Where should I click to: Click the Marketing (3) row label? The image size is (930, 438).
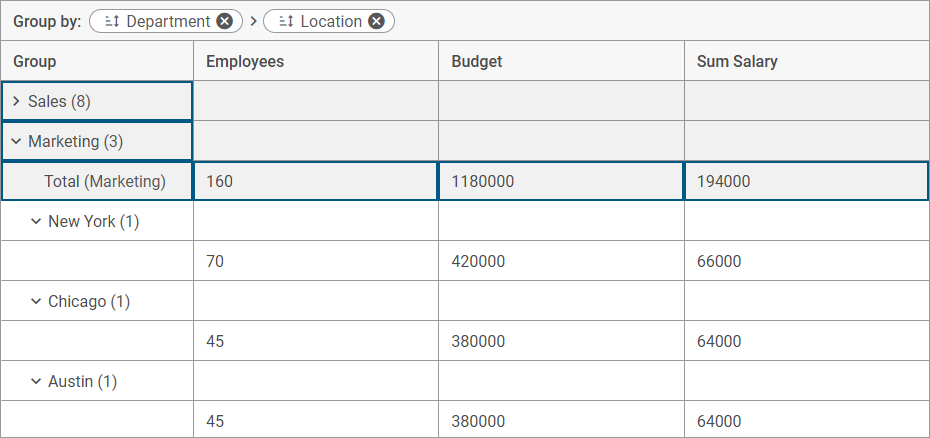point(76,141)
